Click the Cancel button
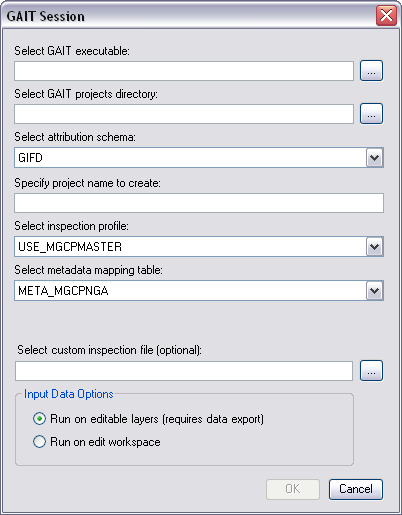Image resolution: width=402 pixels, height=515 pixels. (356, 489)
